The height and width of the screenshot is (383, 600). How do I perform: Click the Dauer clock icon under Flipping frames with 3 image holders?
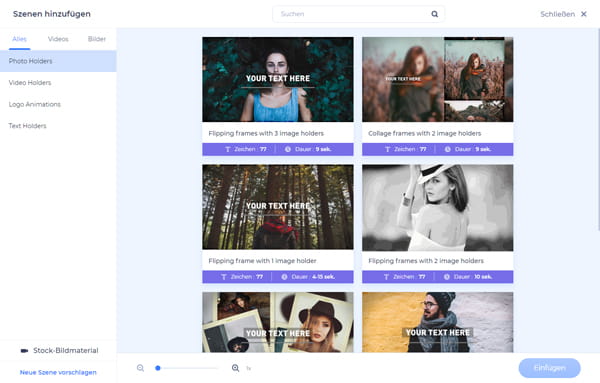tap(288, 149)
